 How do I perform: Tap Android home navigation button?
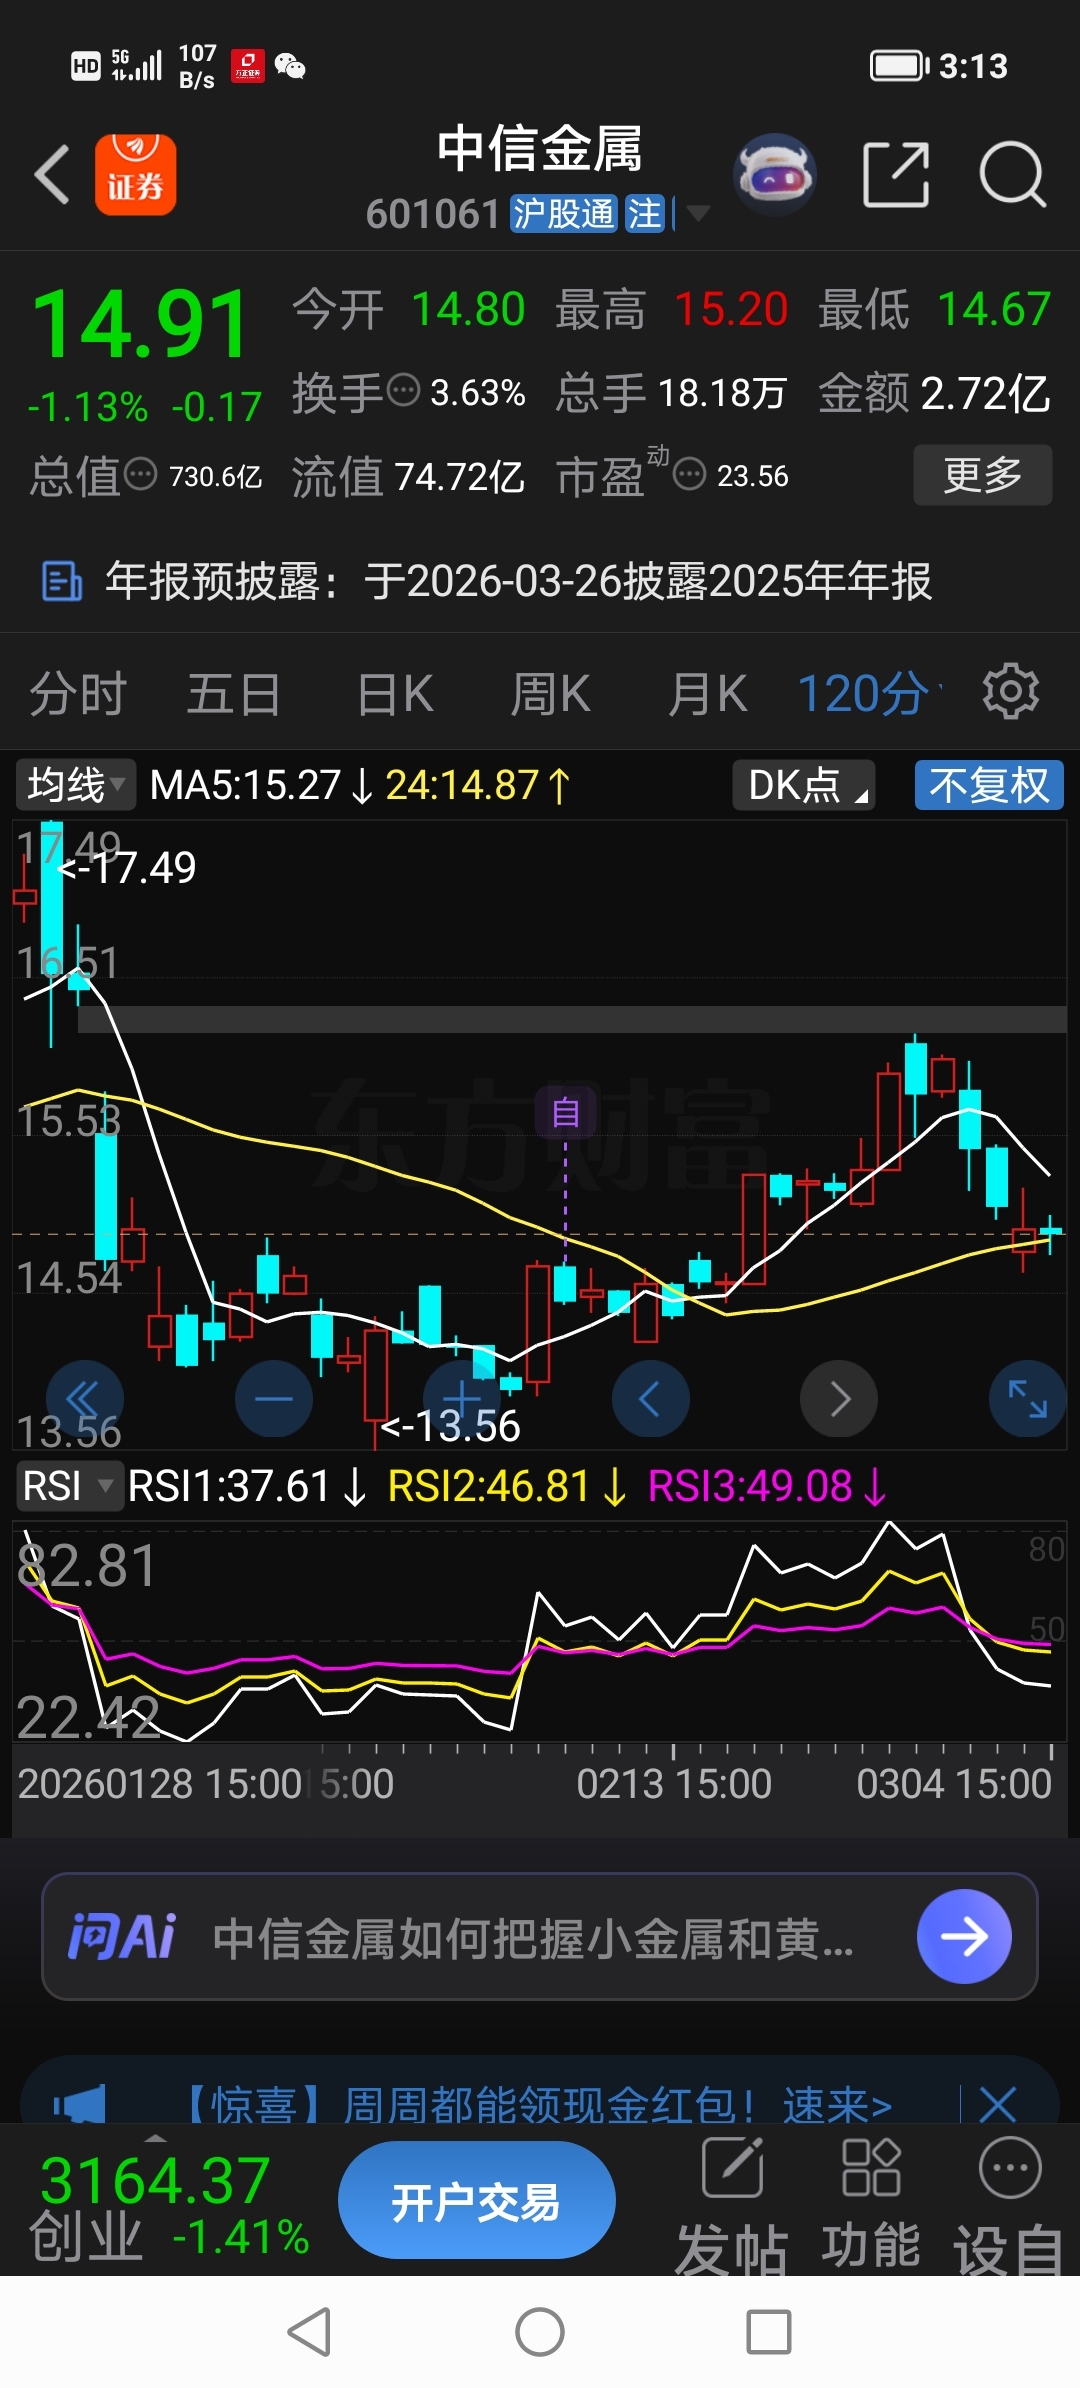540,2332
